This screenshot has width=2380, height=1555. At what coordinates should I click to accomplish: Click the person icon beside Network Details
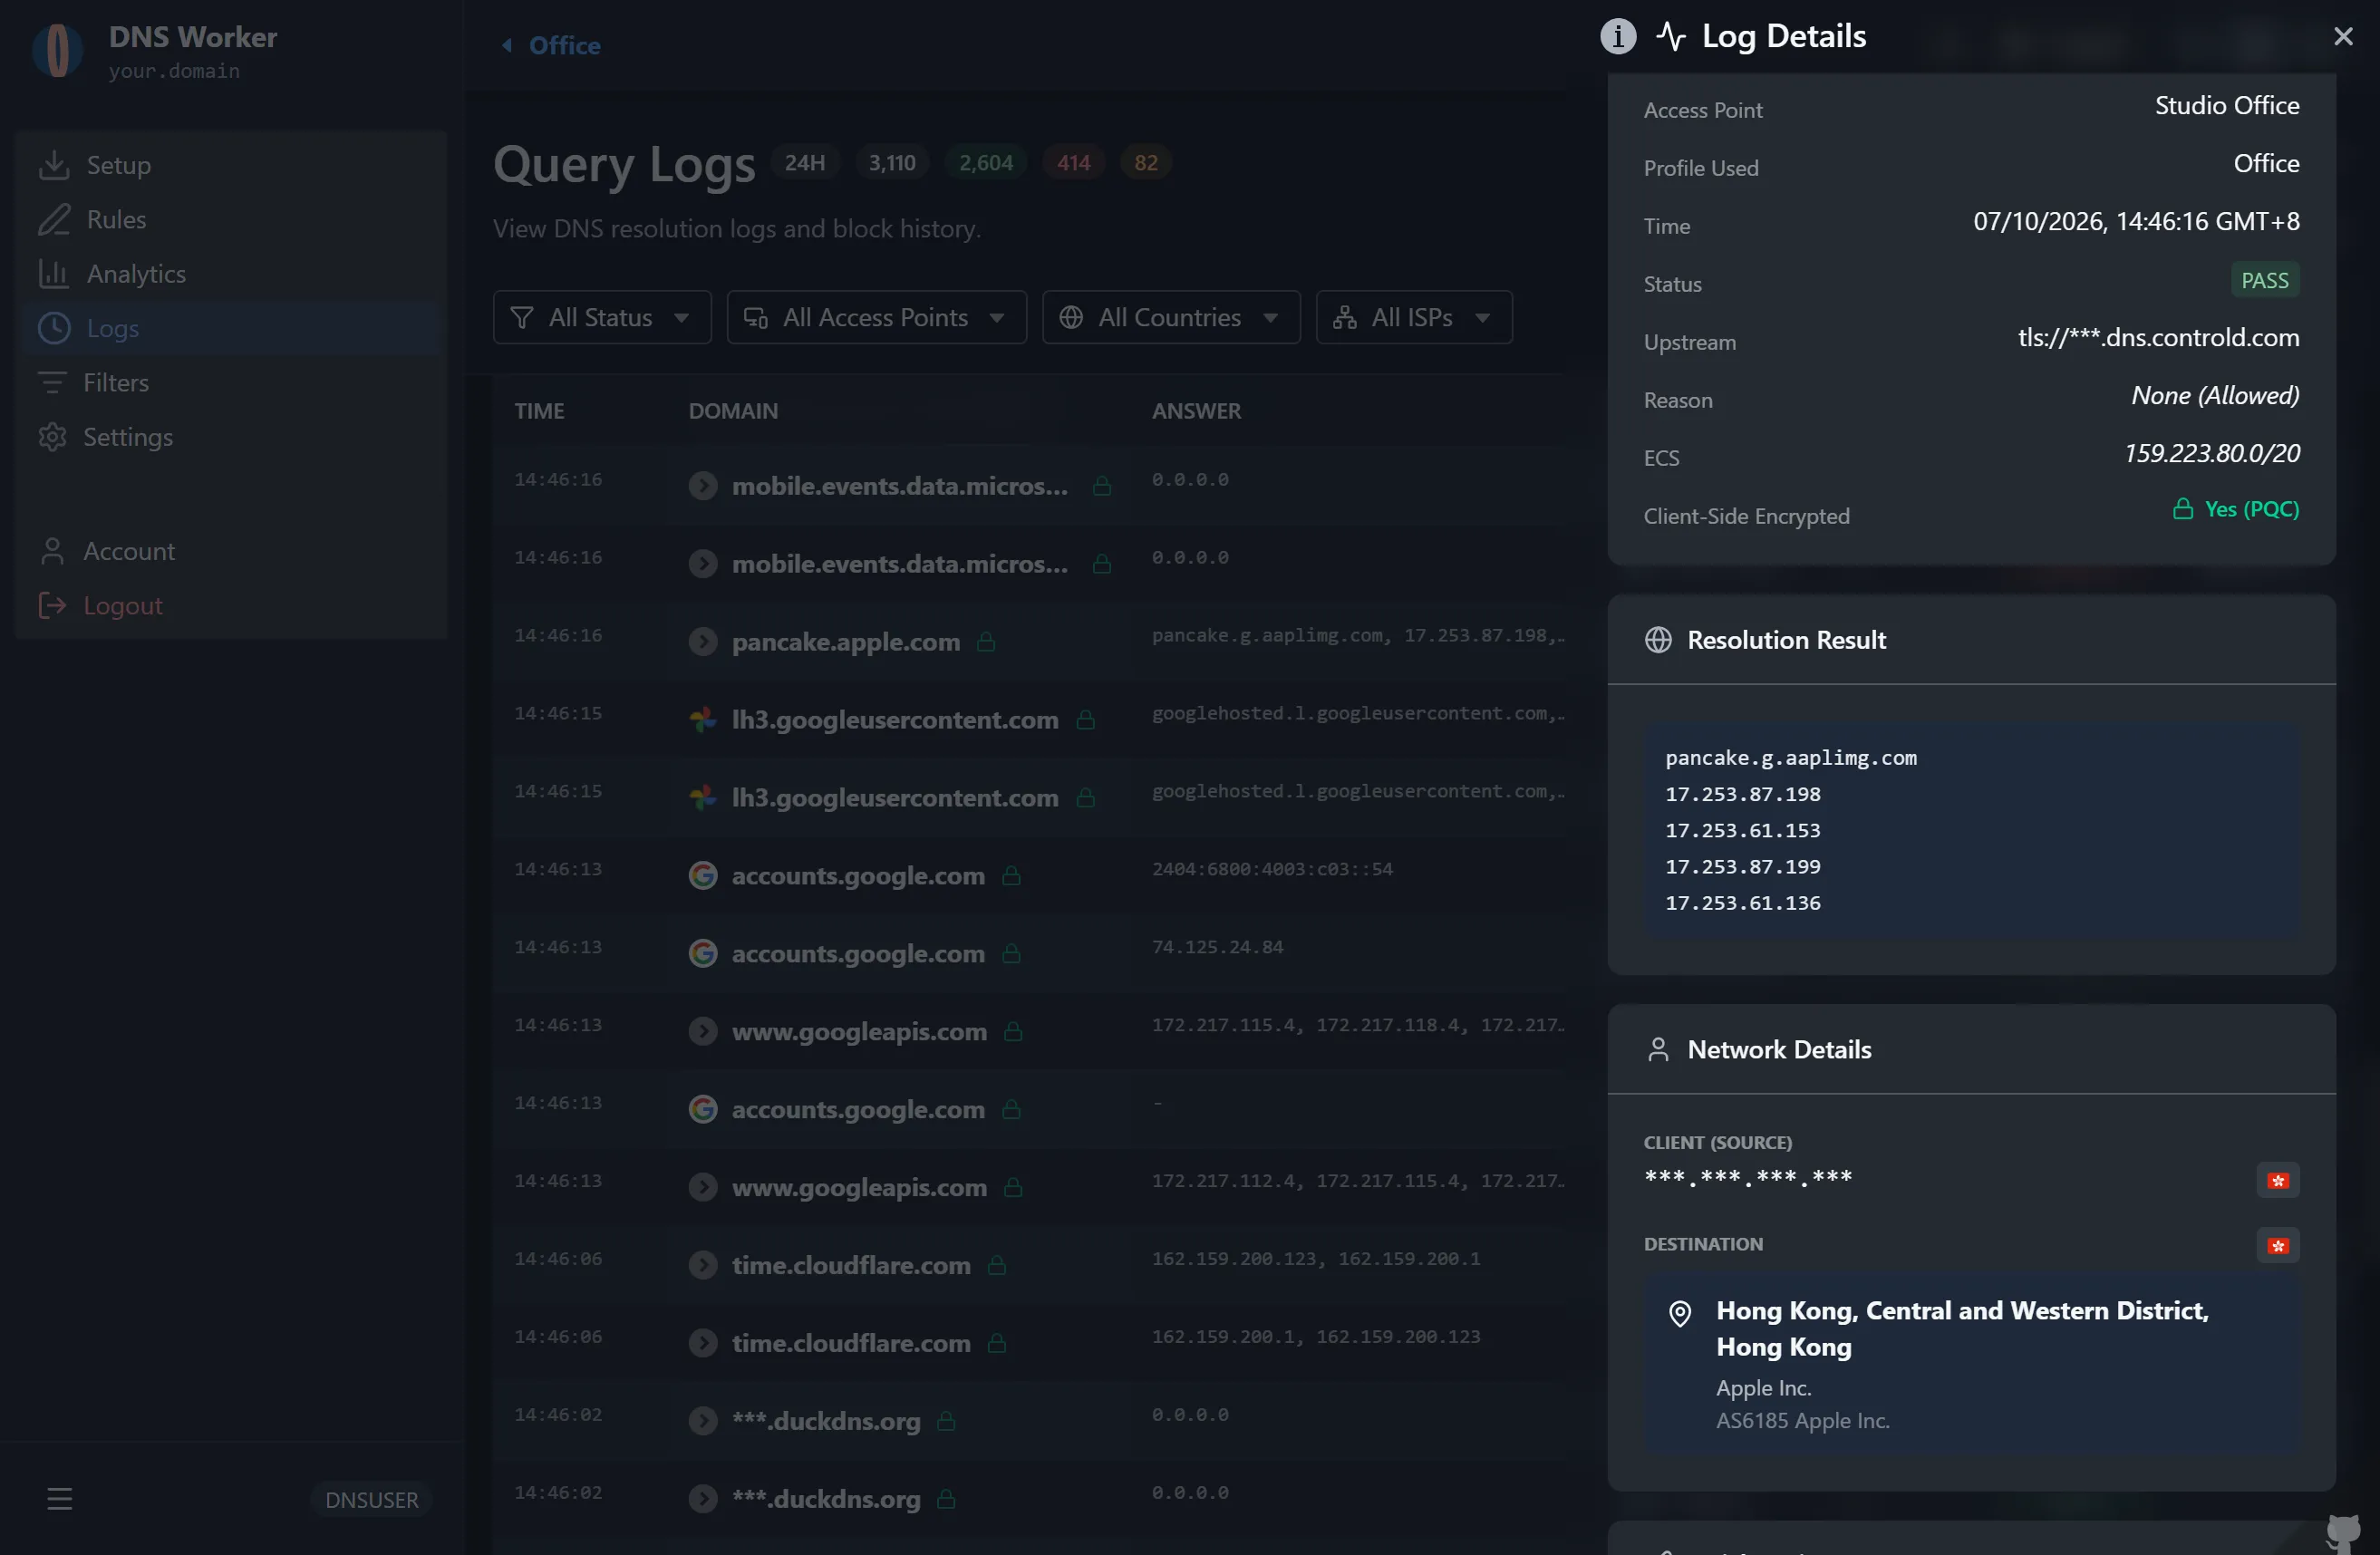coord(1658,1049)
